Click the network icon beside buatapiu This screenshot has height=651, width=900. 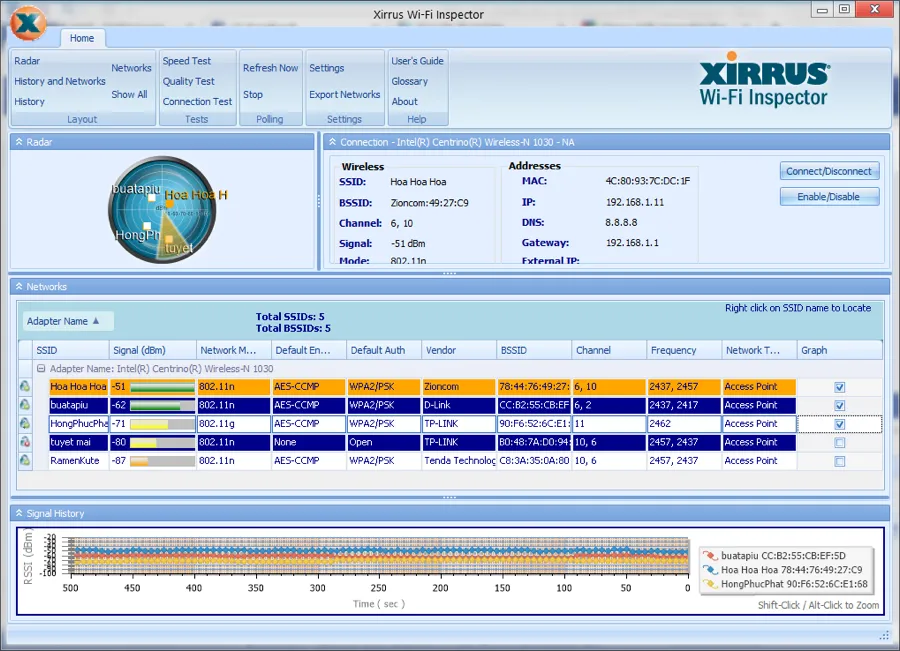point(24,405)
